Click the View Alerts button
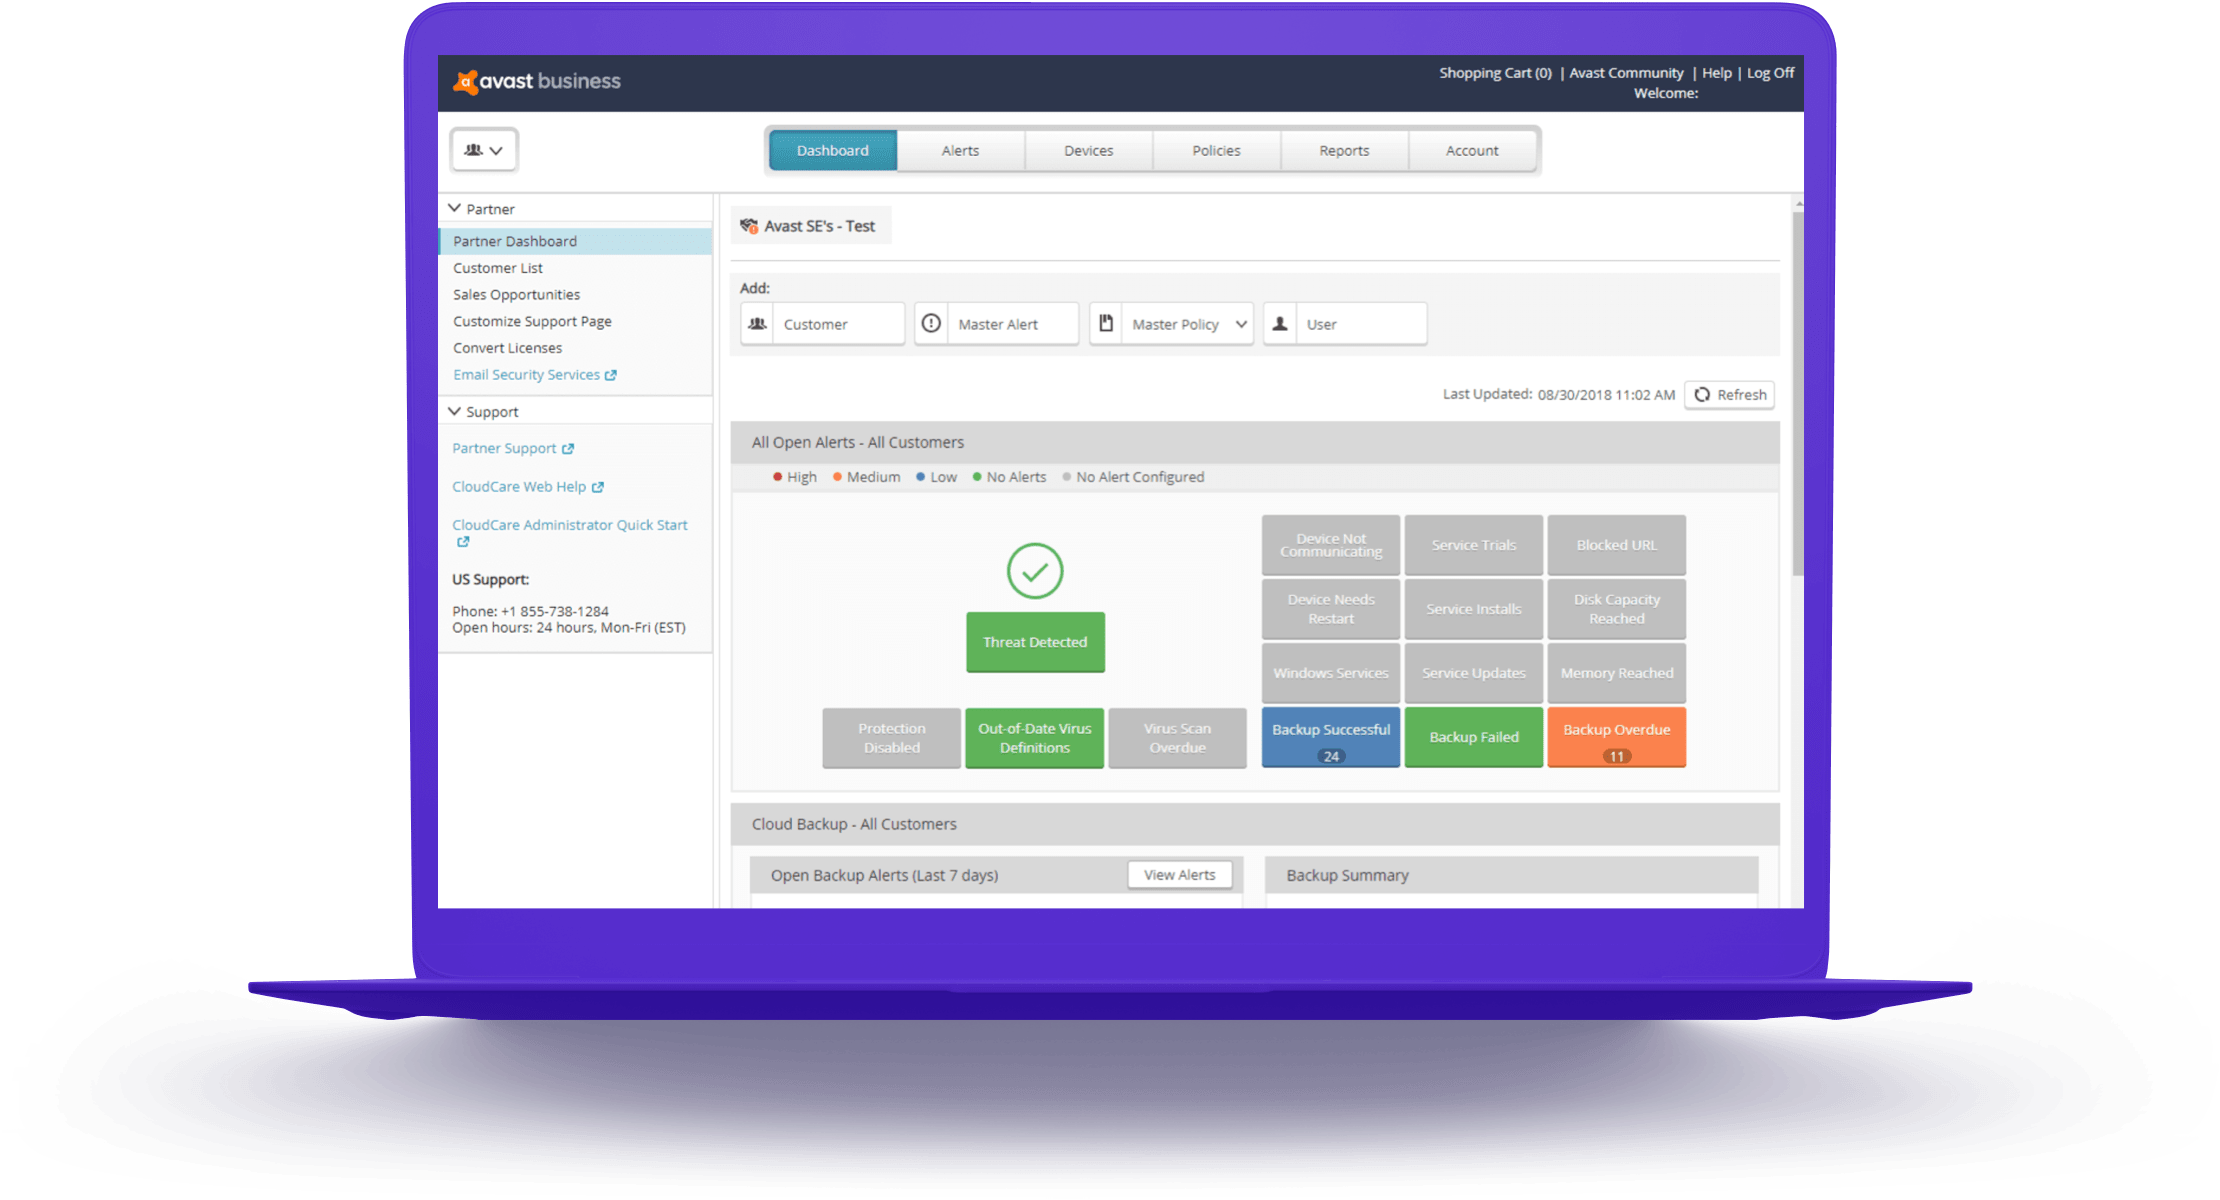 1180,875
